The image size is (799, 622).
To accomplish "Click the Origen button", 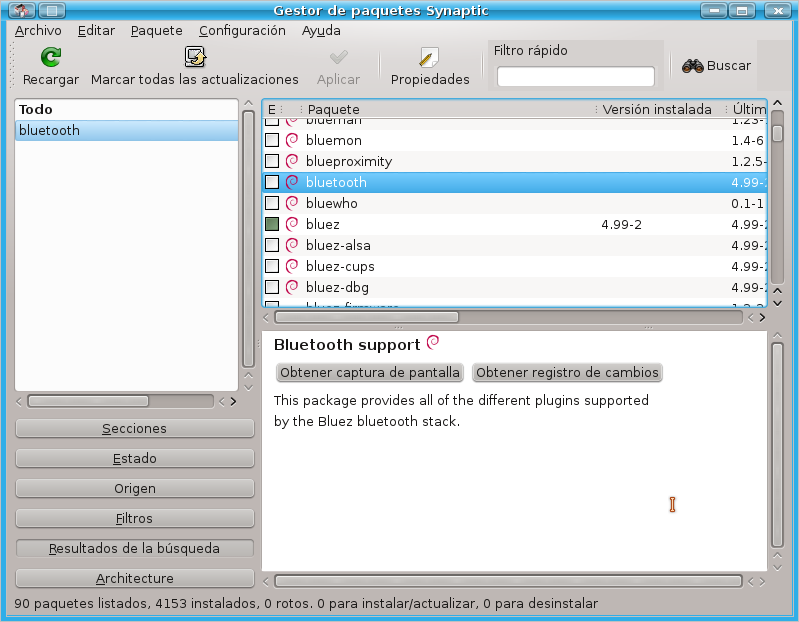I will coord(135,489).
